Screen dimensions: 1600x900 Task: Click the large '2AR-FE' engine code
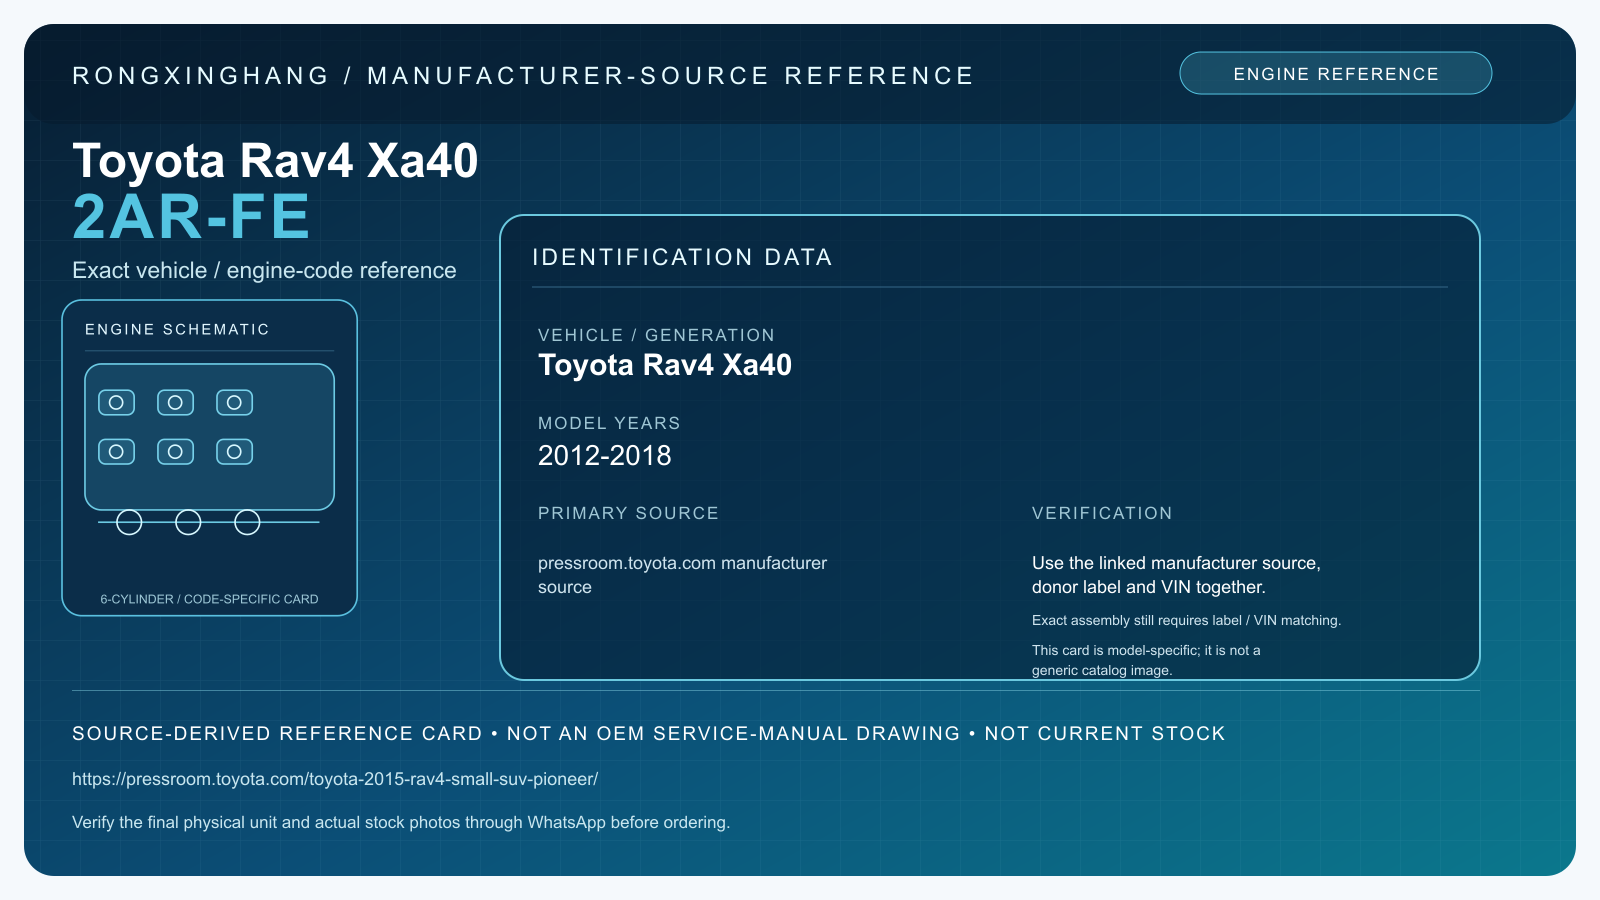[x=191, y=217]
